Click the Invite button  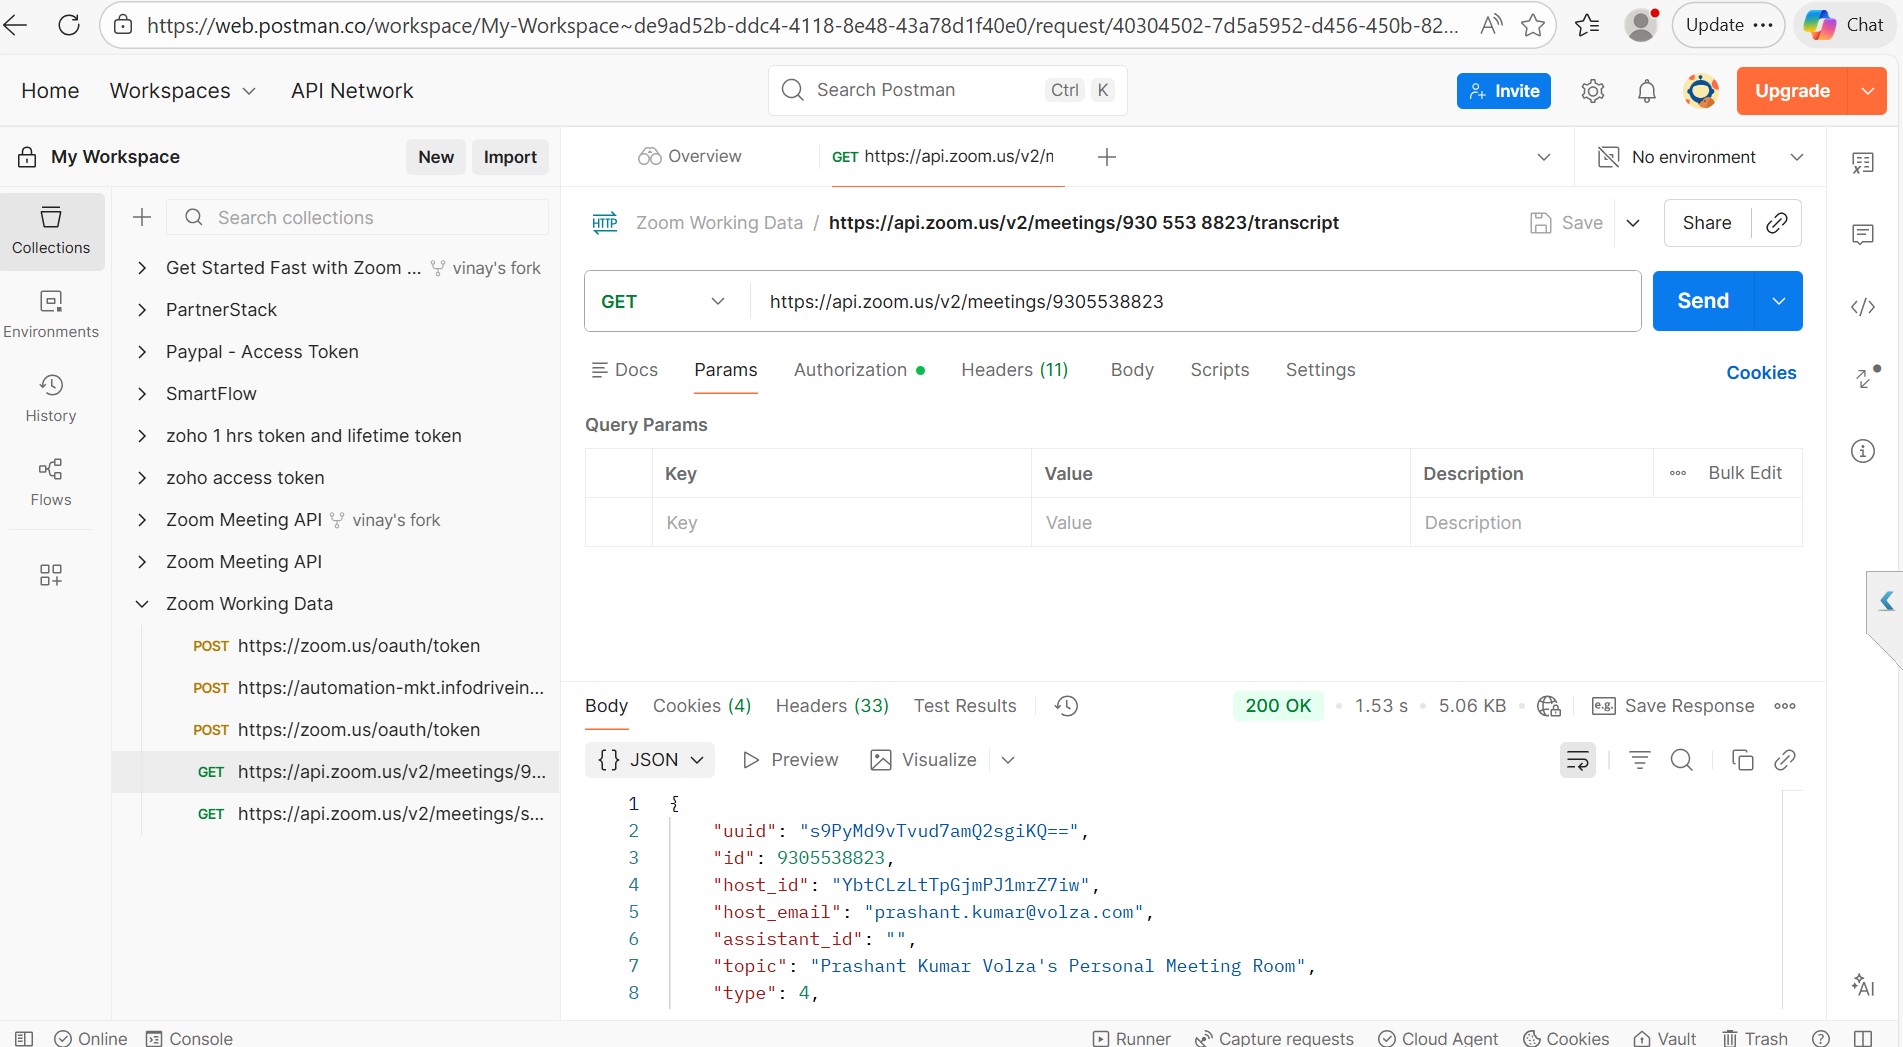point(1504,91)
